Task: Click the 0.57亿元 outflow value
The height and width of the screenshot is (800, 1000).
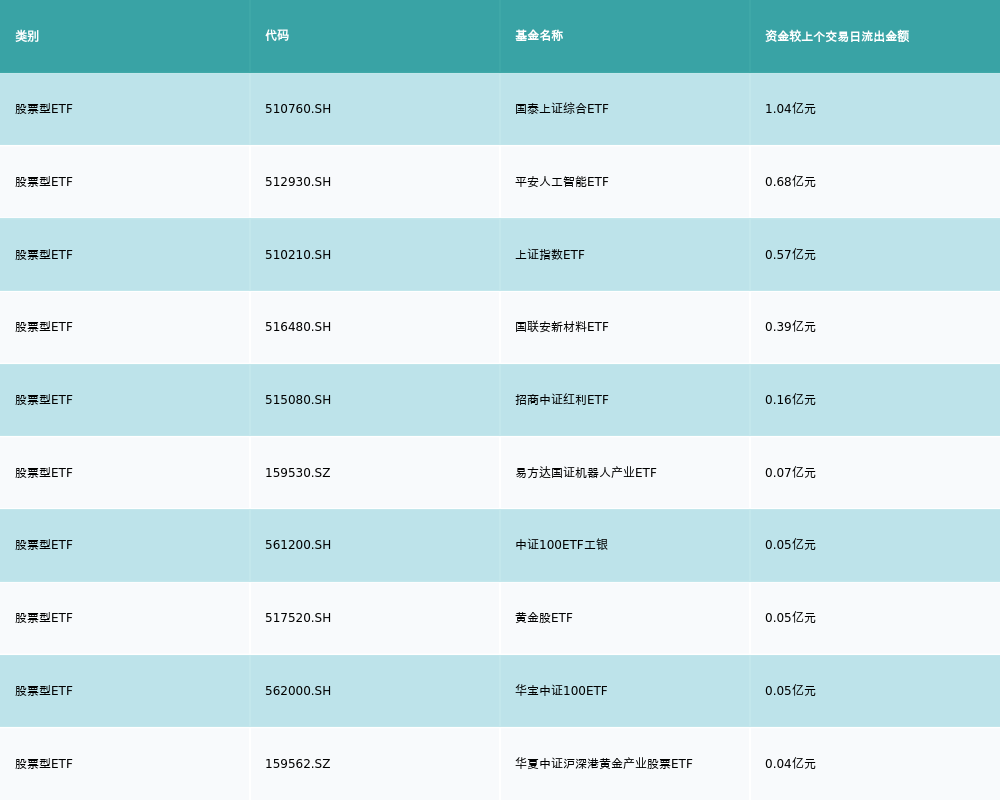Action: tap(790, 255)
